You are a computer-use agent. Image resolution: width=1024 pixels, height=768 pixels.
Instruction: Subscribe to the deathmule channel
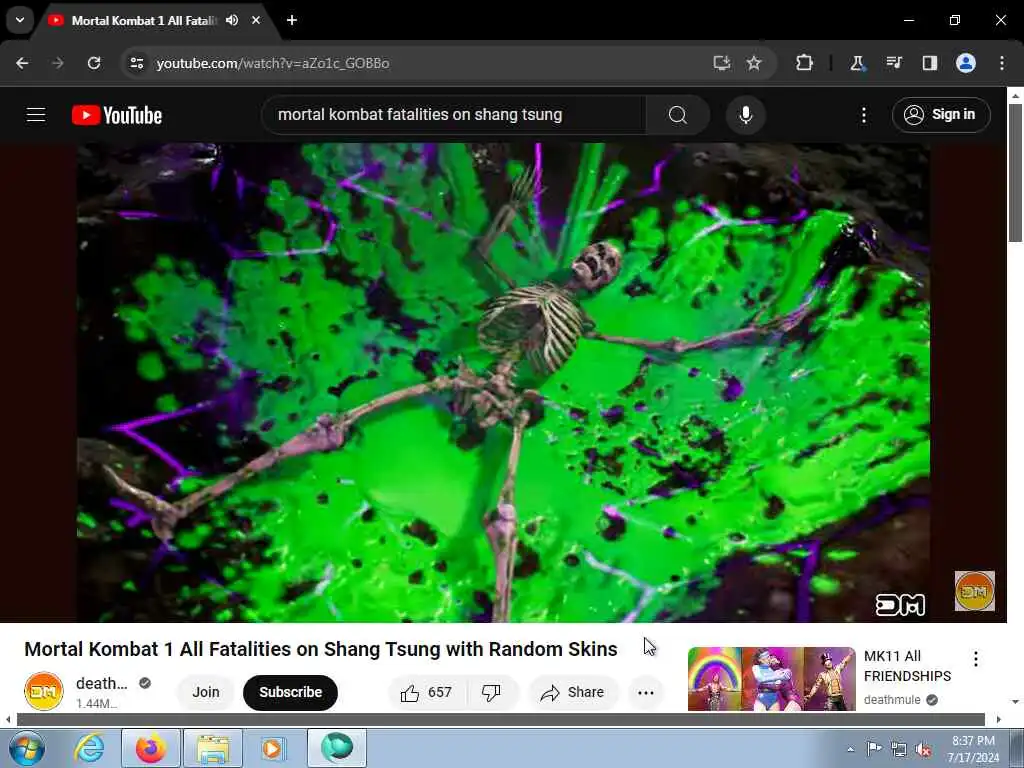click(291, 692)
